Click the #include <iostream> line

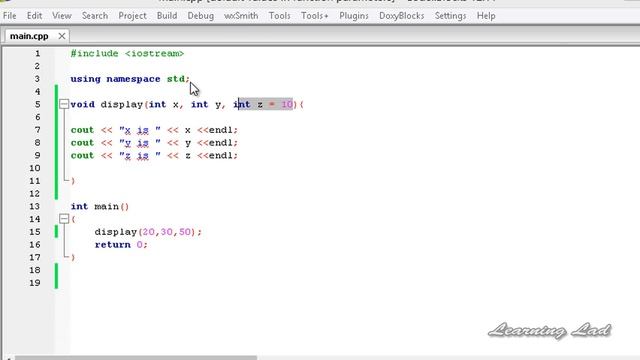127,53
